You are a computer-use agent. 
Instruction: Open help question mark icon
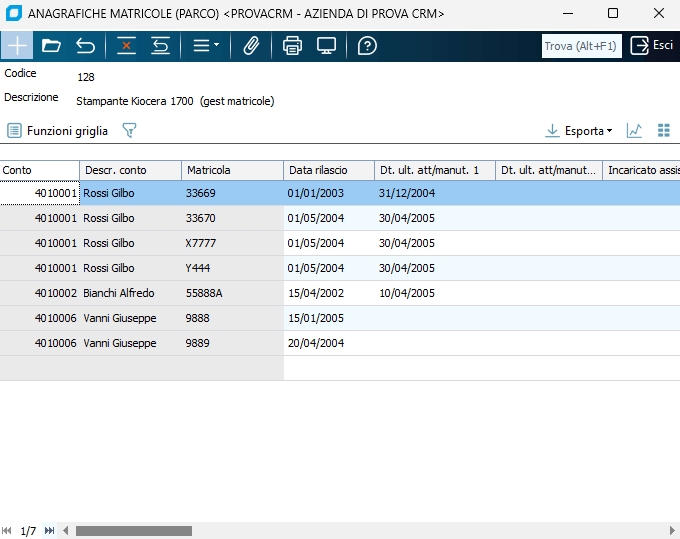pyautogui.click(x=367, y=46)
